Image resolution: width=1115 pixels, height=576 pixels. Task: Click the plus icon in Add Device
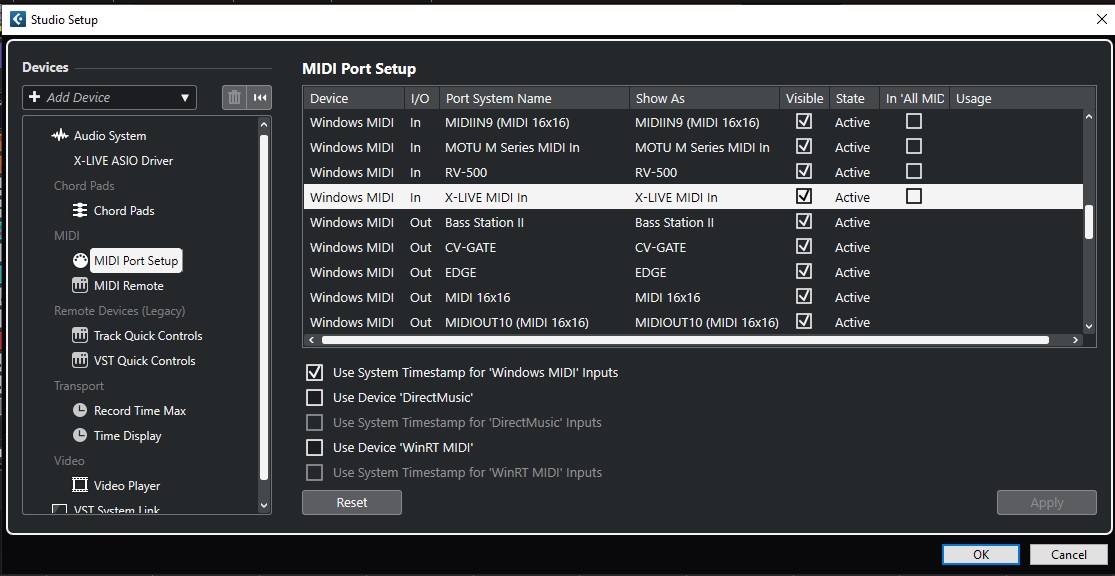(35, 97)
